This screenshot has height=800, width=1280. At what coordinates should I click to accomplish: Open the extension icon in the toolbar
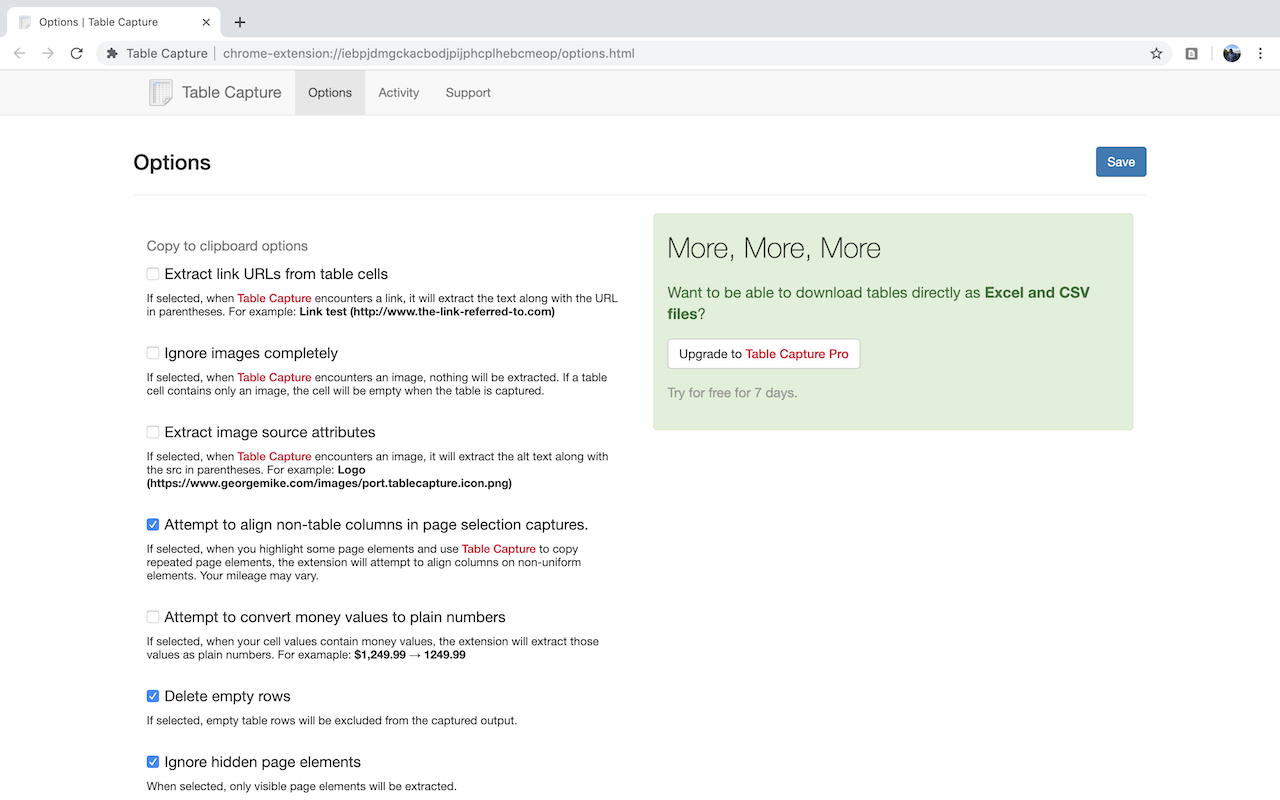pyautogui.click(x=1191, y=53)
